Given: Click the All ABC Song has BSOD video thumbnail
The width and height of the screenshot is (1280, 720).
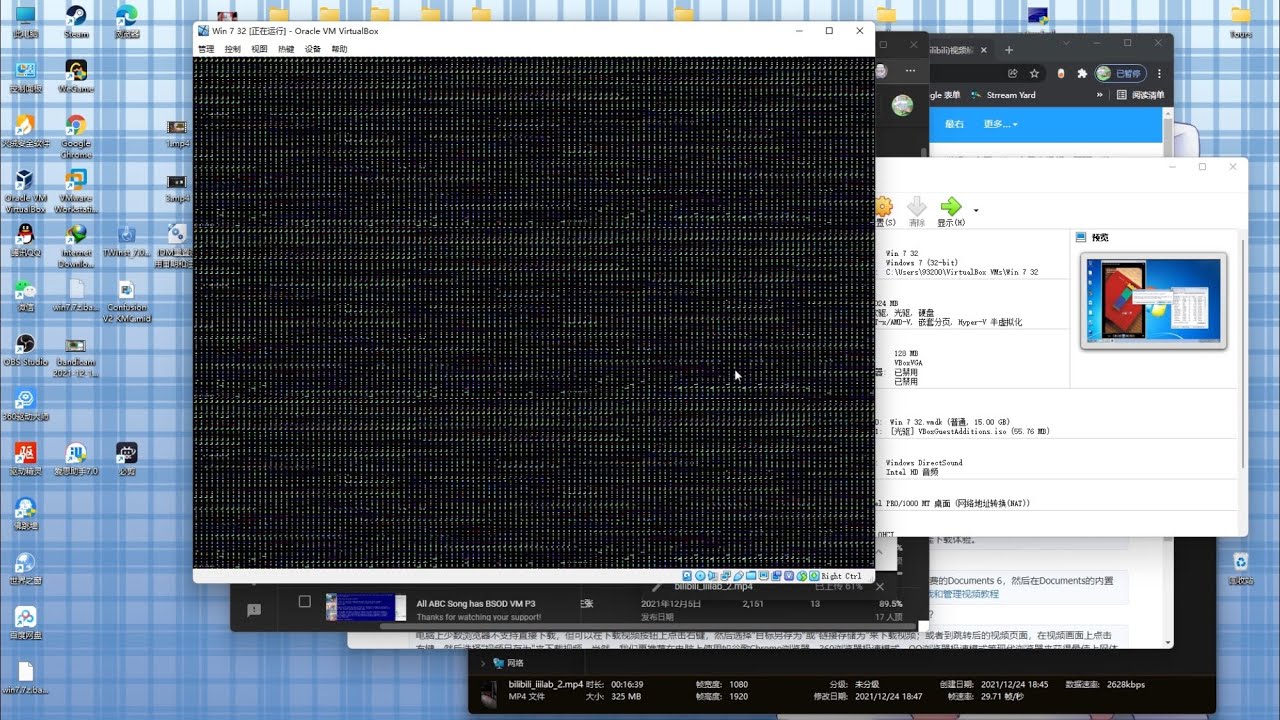Looking at the screenshot, I should click(366, 607).
